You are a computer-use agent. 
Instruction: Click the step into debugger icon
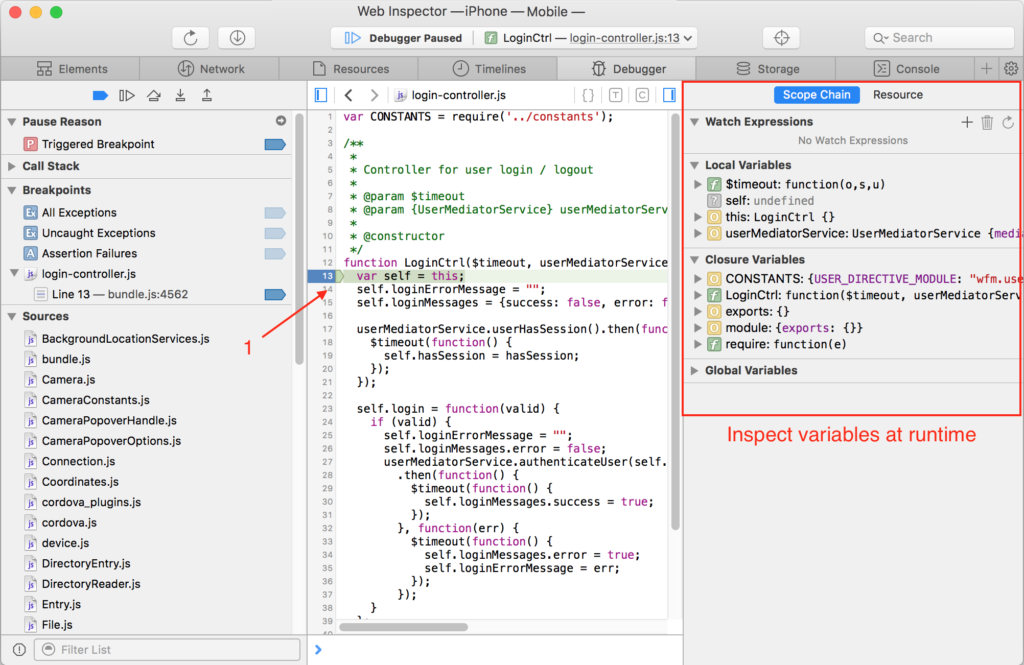180,95
